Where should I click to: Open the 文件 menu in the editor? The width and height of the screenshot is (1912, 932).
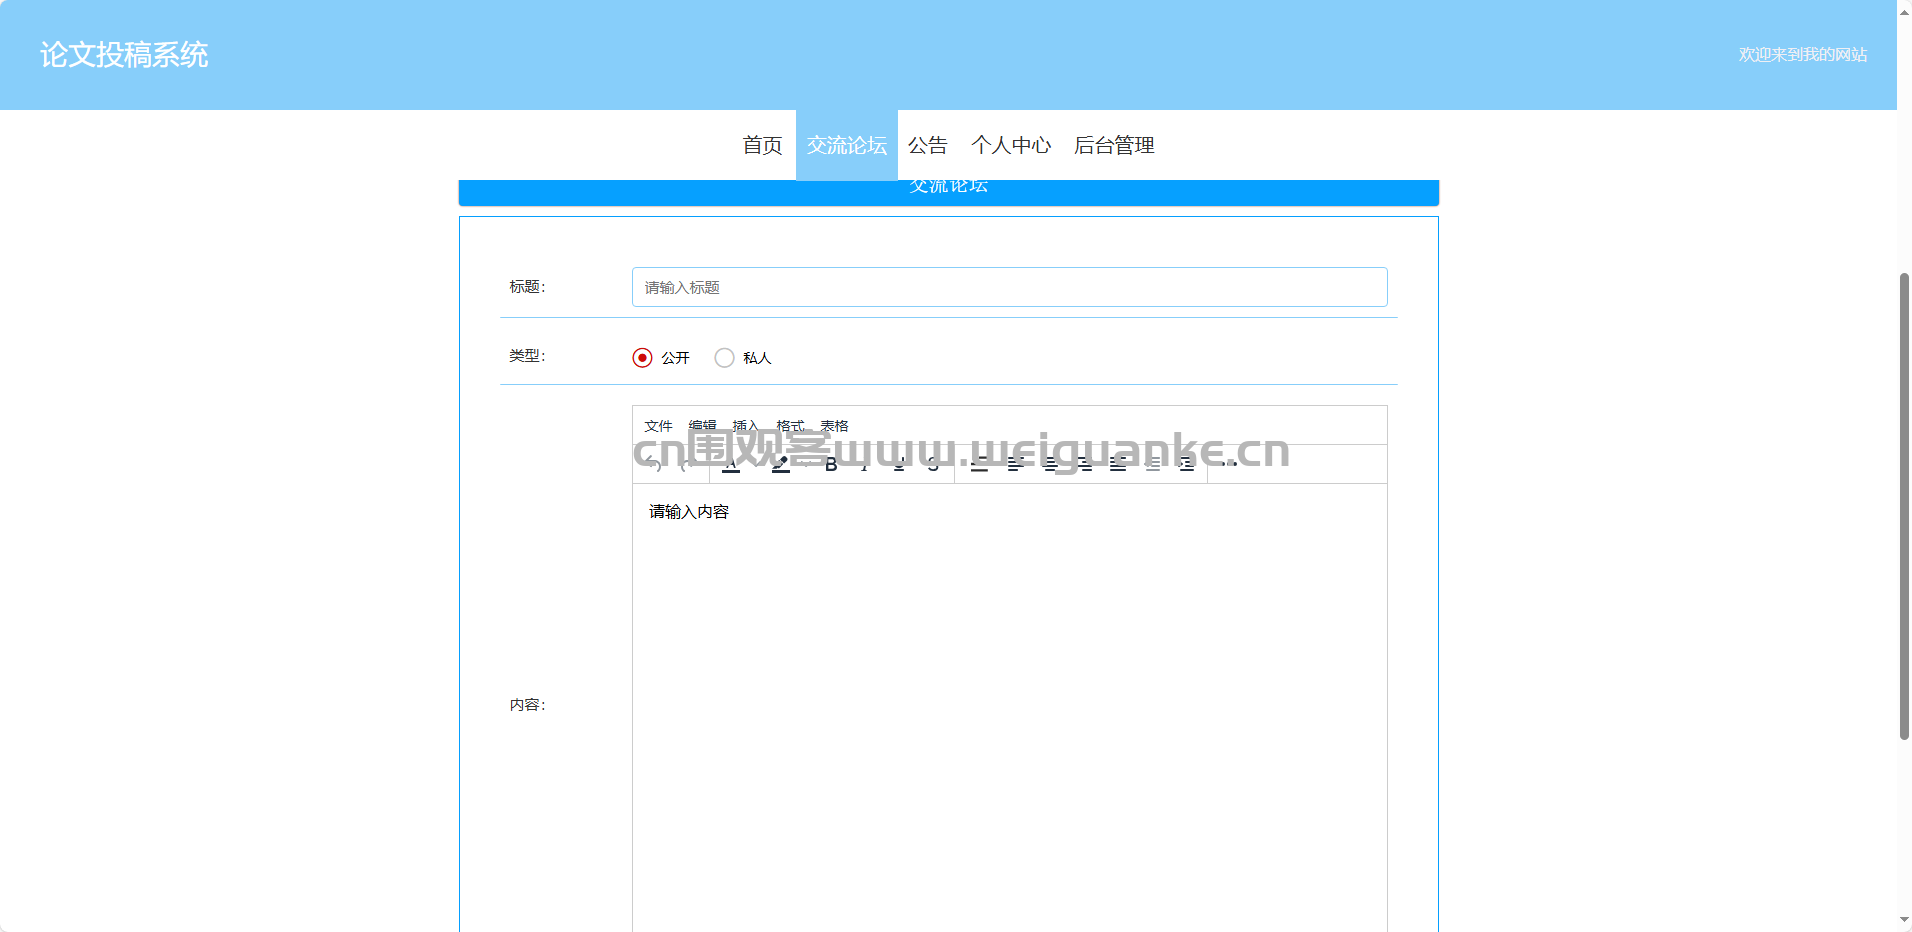click(660, 425)
